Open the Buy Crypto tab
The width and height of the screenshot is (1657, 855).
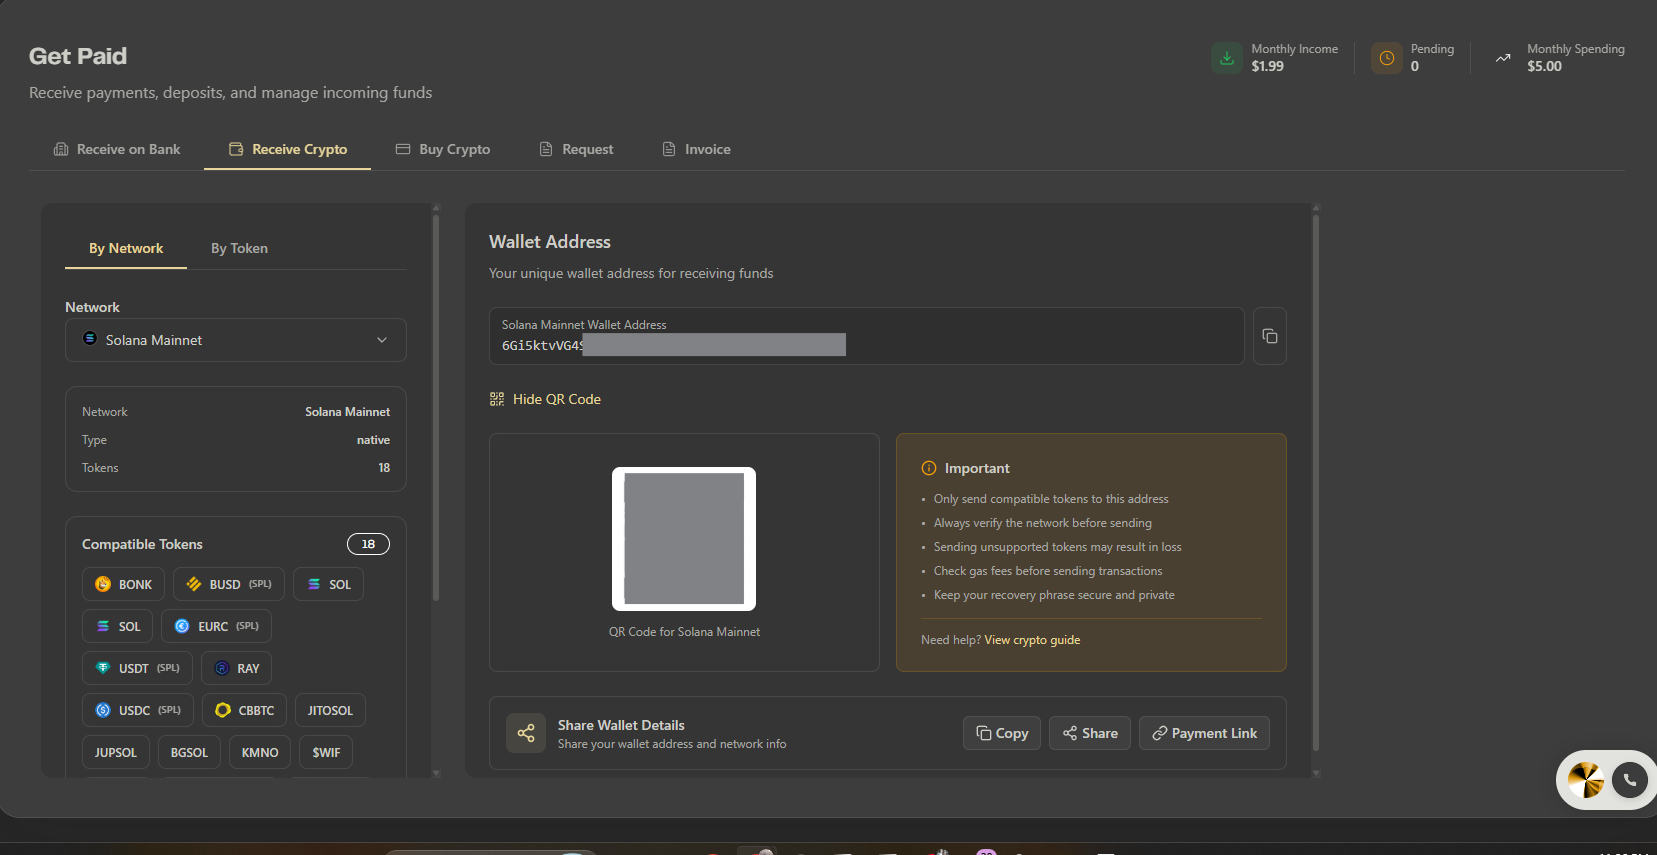pyautogui.click(x=443, y=149)
